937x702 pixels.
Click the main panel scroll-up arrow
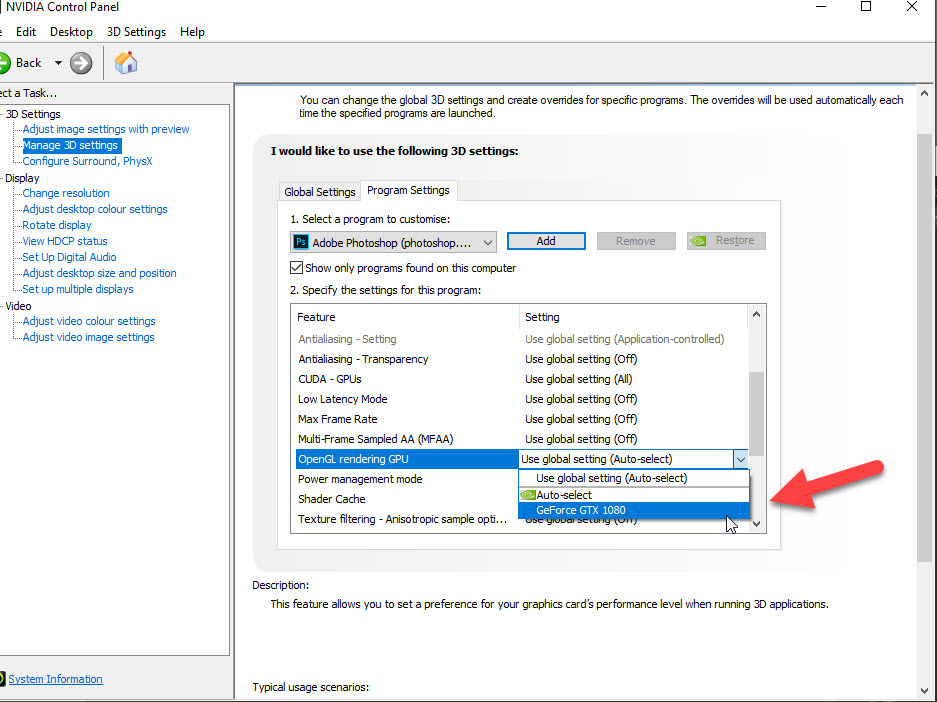pos(924,94)
